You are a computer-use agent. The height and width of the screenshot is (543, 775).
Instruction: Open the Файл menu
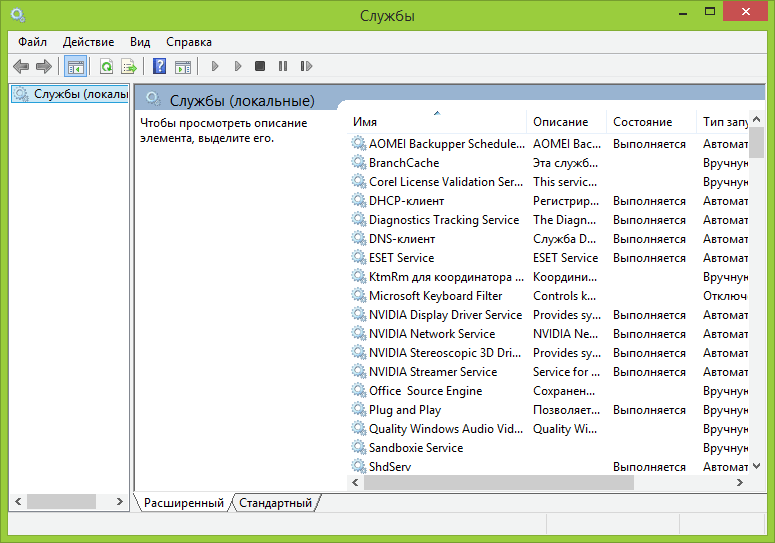32,42
